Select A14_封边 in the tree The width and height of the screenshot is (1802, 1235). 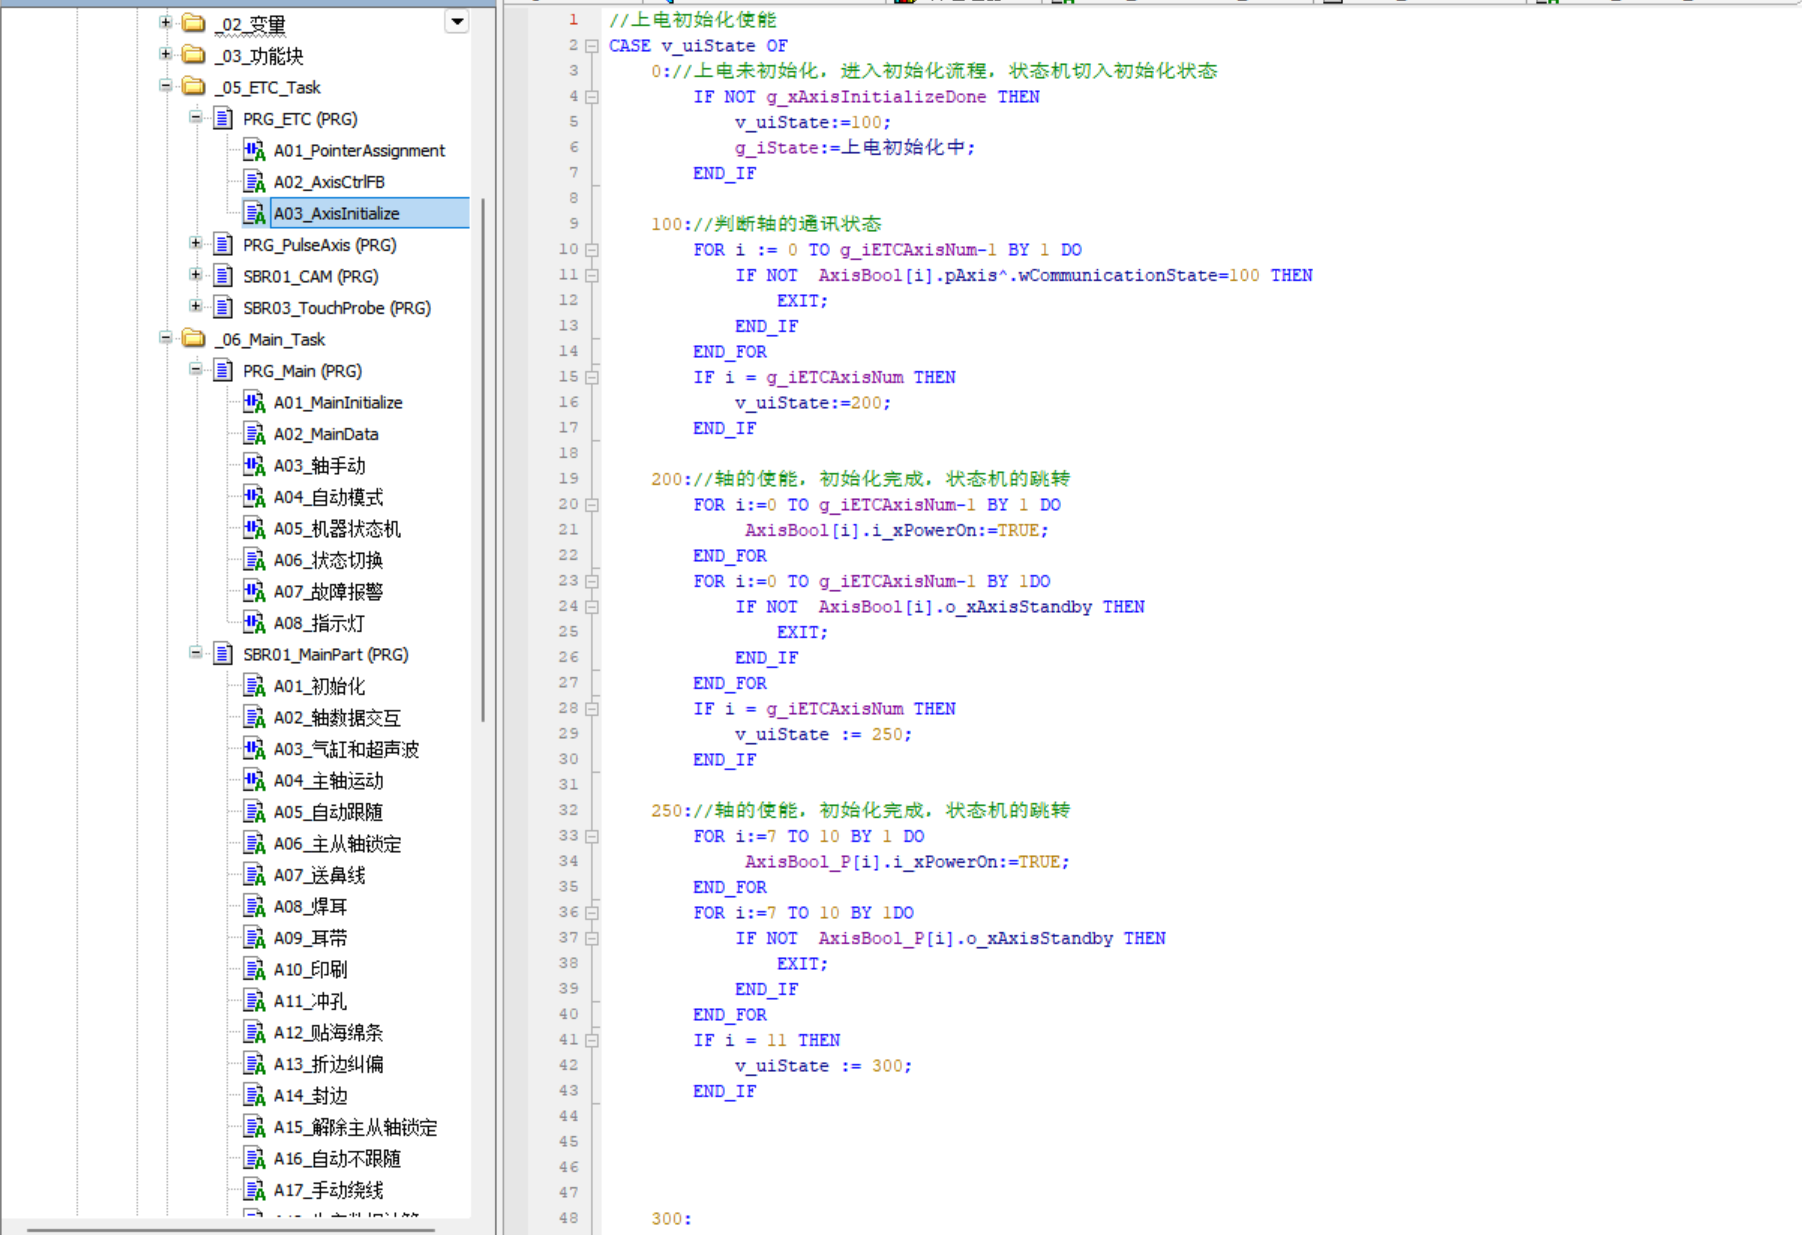[x=310, y=1095]
